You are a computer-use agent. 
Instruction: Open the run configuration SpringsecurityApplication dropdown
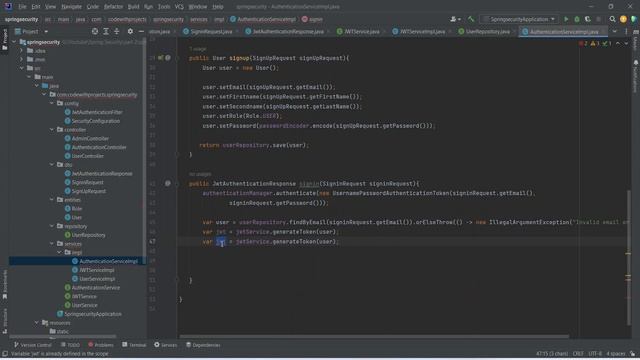519,19
